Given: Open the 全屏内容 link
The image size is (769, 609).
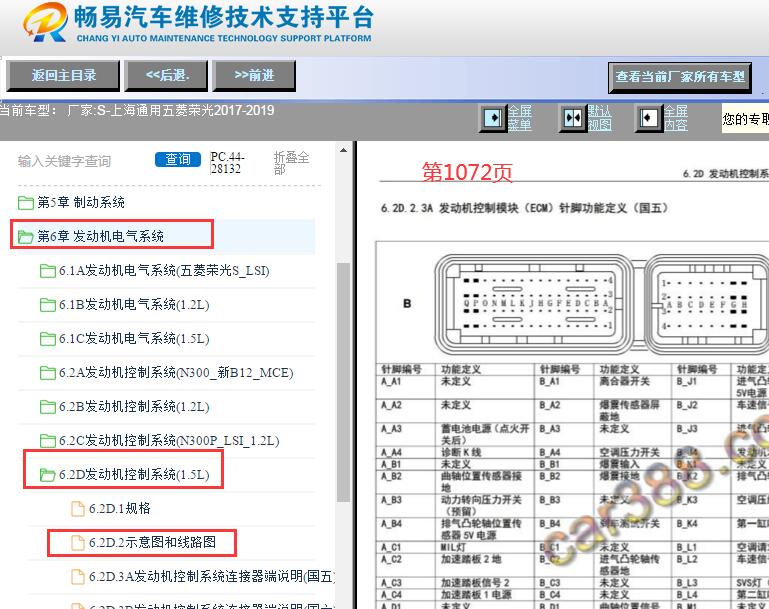Looking at the screenshot, I should point(676,118).
